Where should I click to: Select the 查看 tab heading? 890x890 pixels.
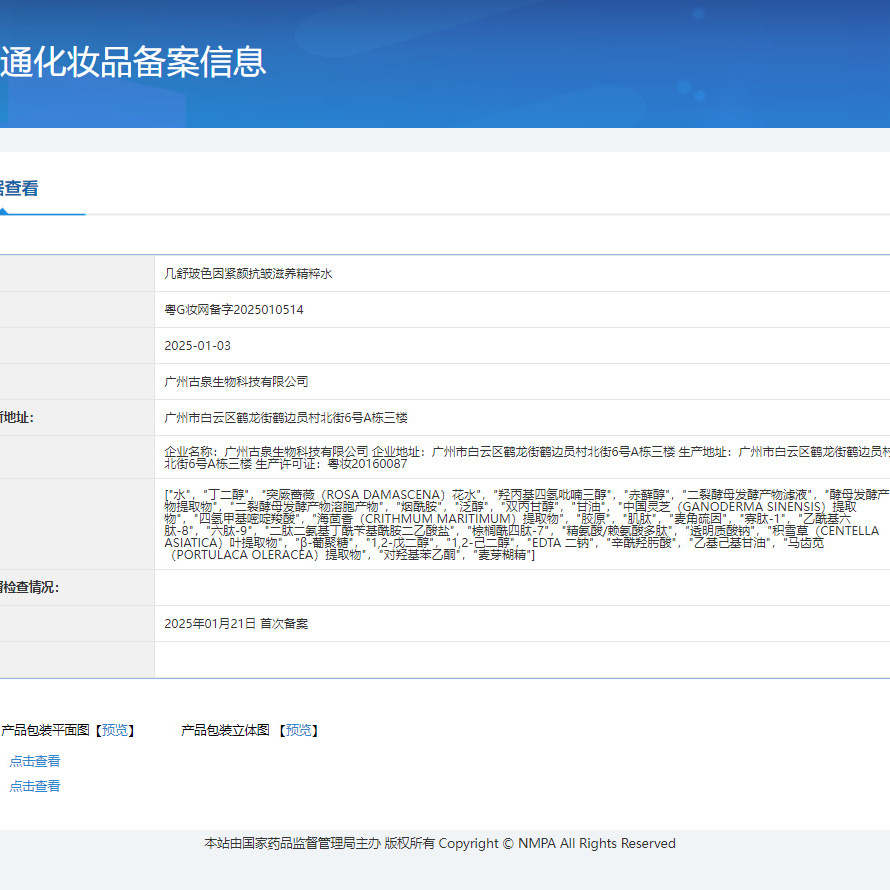pyautogui.click(x=19, y=188)
